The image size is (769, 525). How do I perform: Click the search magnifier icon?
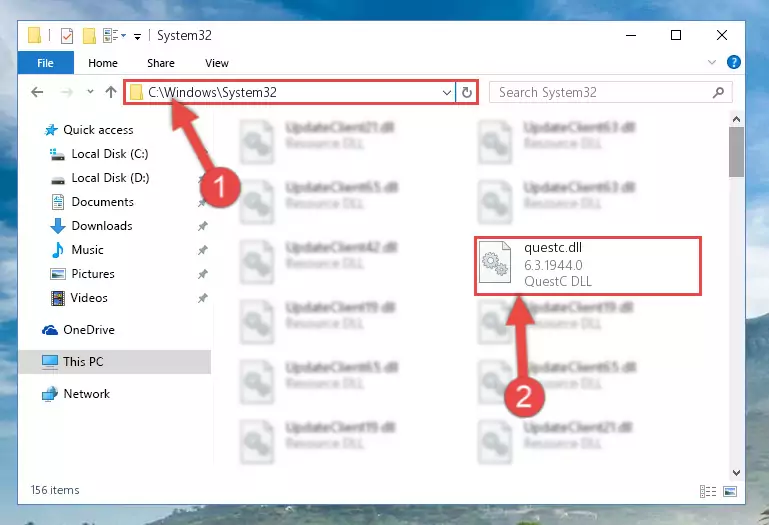pyautogui.click(x=718, y=92)
